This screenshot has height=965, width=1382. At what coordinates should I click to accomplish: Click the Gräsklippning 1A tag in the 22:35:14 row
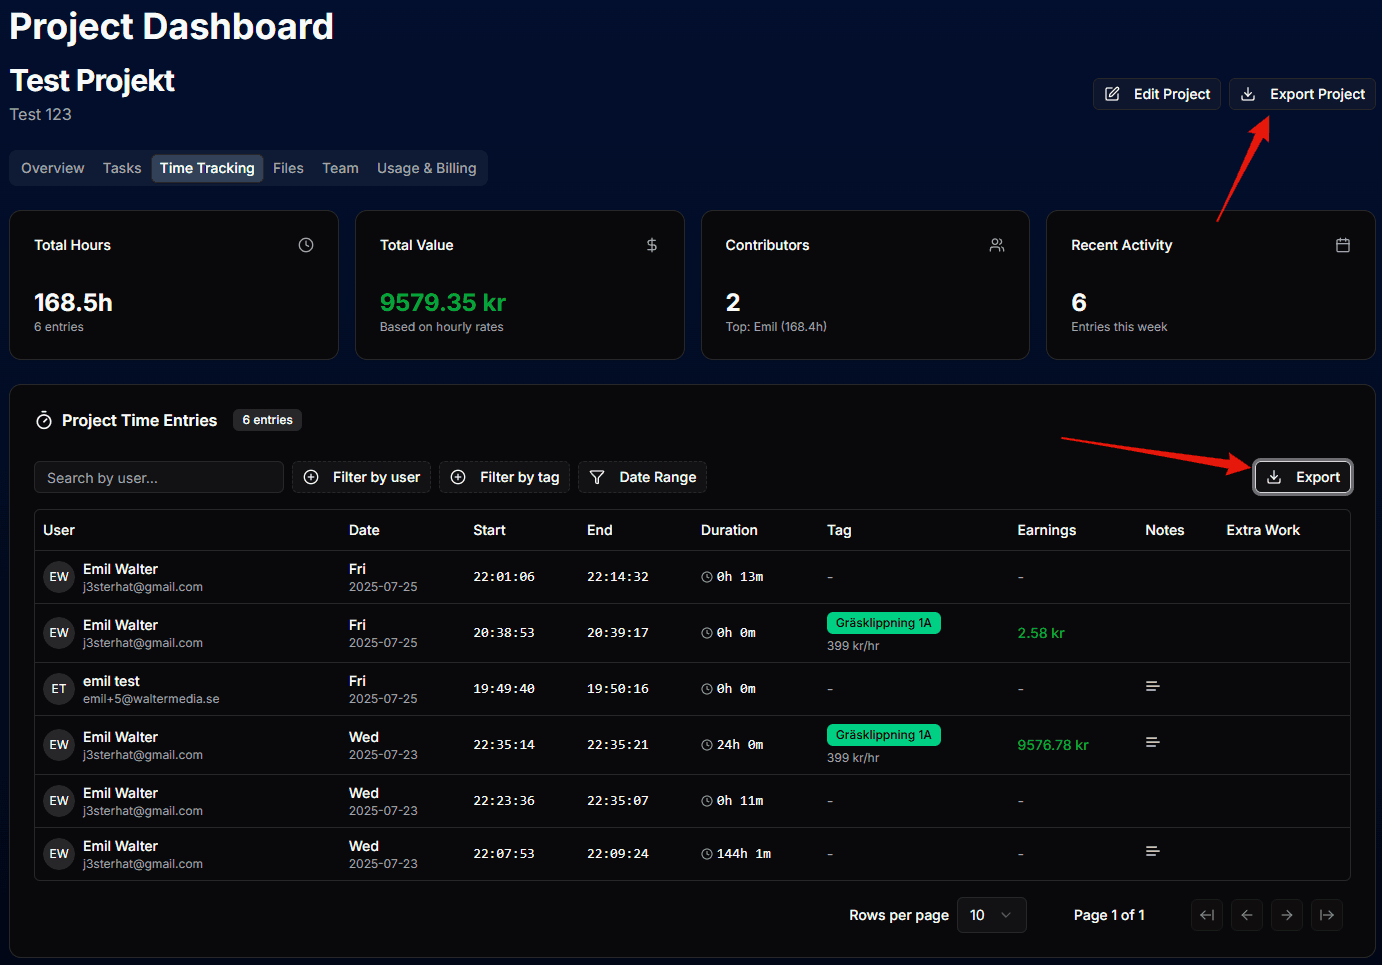coord(884,735)
